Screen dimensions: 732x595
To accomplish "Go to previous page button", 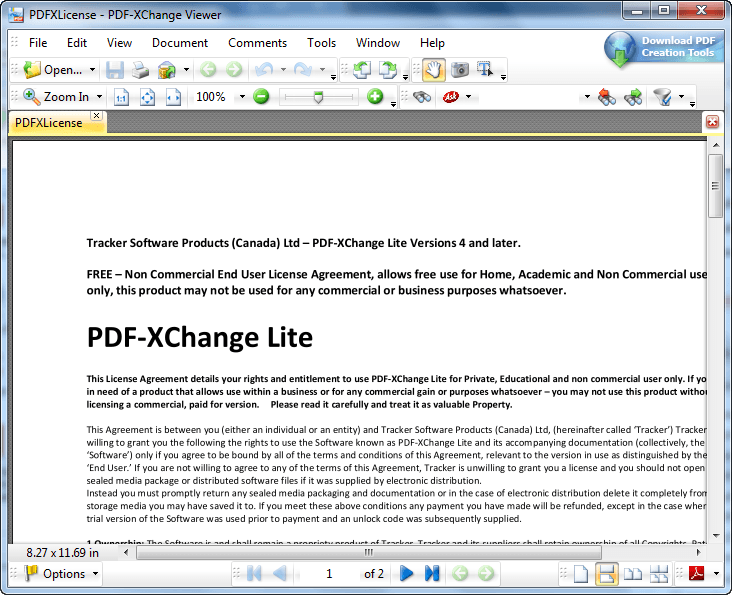I will pyautogui.click(x=280, y=574).
